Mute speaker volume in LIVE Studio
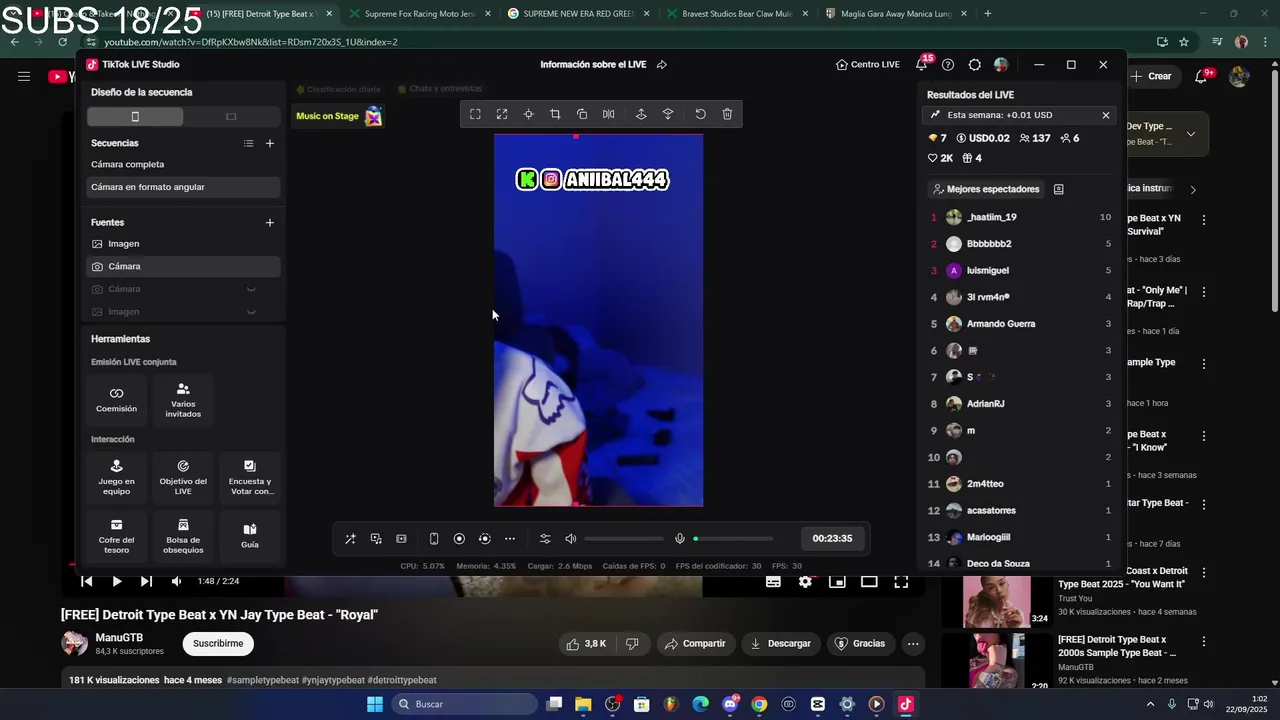The width and height of the screenshot is (1280, 720). pos(571,539)
